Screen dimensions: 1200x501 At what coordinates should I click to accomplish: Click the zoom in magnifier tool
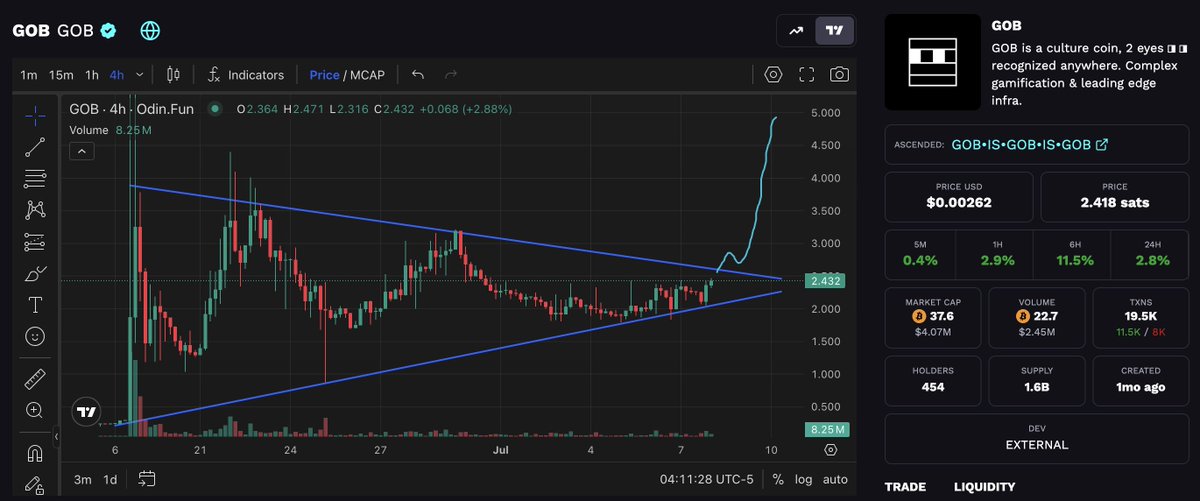(35, 410)
